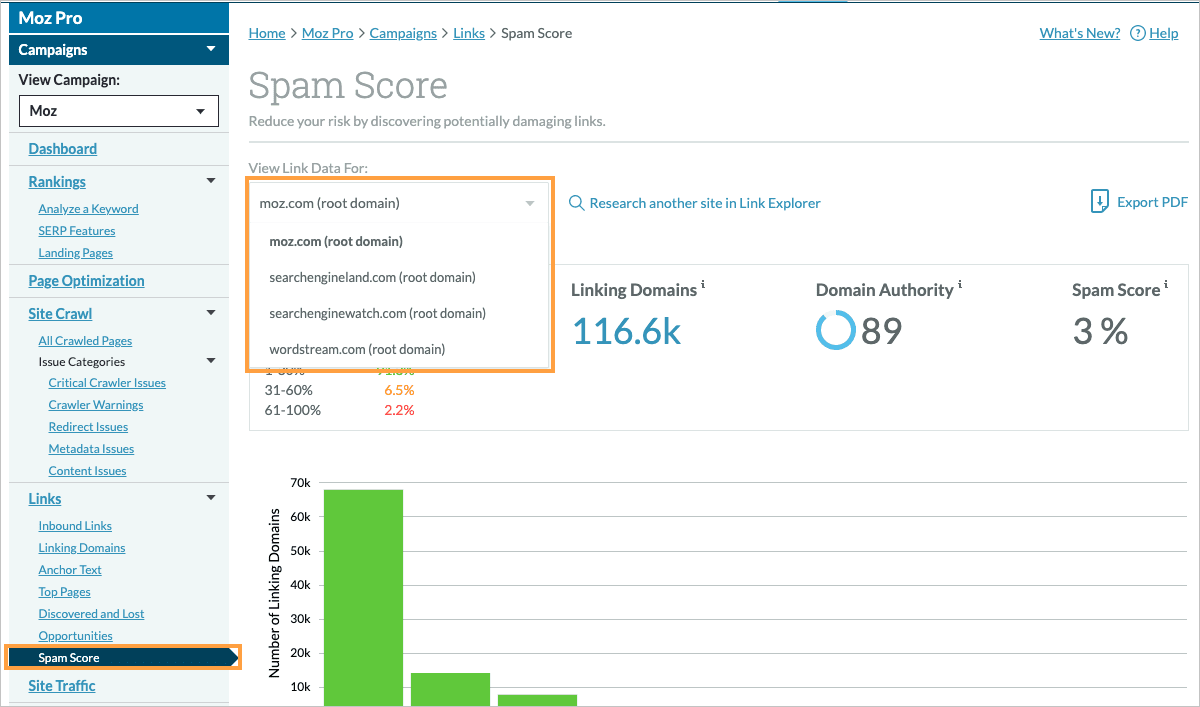Collapse the Issue Categories tree arrow

point(210,361)
